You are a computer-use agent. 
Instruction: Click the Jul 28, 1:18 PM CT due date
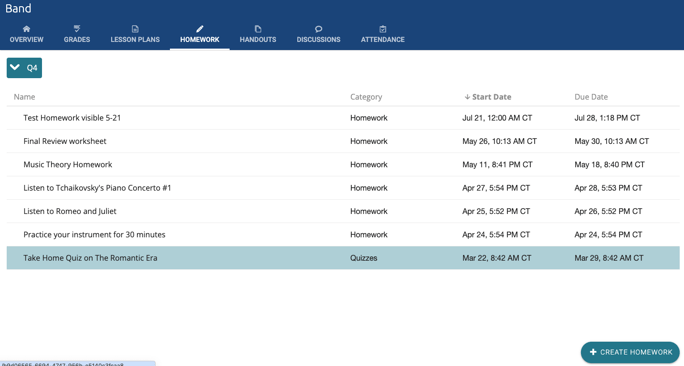point(607,118)
